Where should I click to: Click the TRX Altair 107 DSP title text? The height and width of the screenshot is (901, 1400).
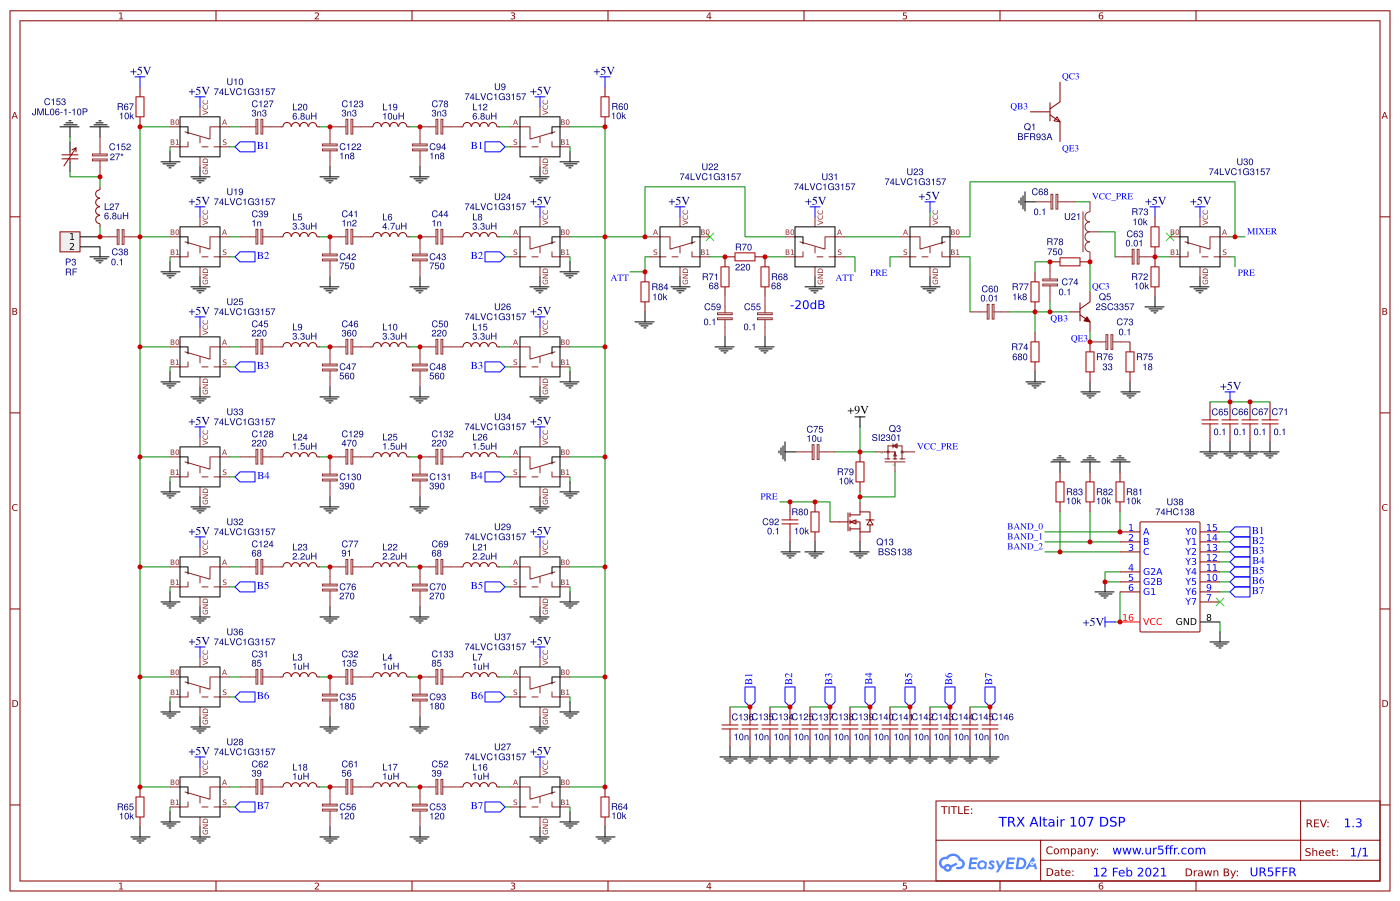(x=1061, y=822)
